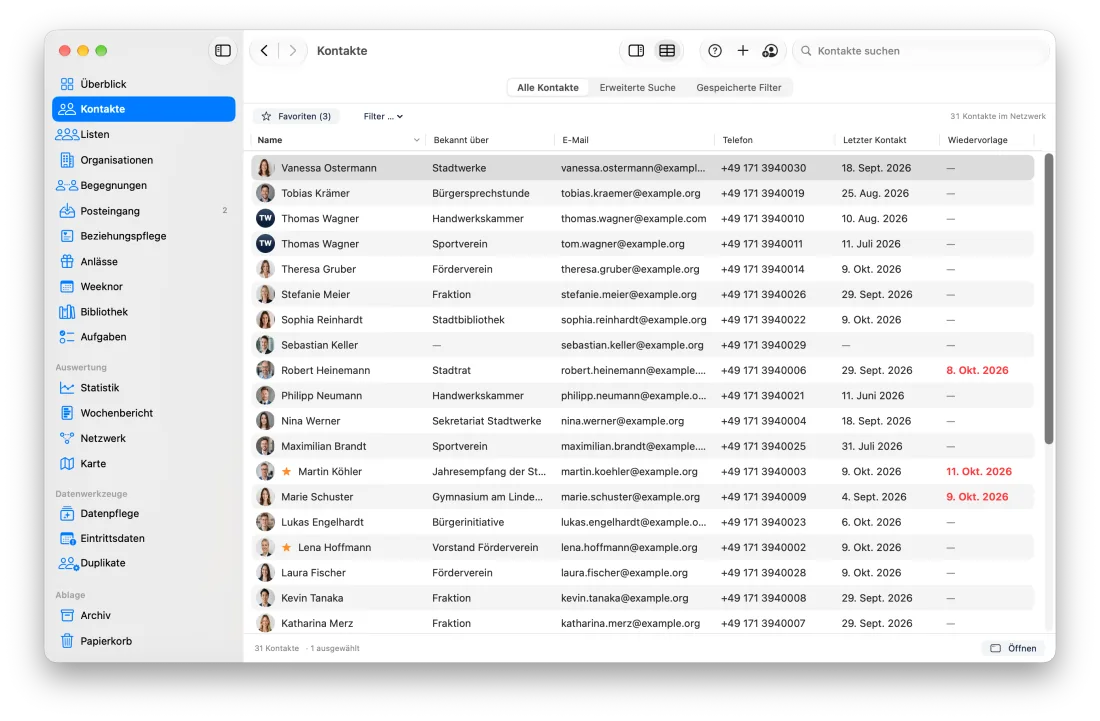The width and height of the screenshot is (1100, 721).
Task: Open Wochenbericht in the sidebar
Action: click(x=144, y=413)
